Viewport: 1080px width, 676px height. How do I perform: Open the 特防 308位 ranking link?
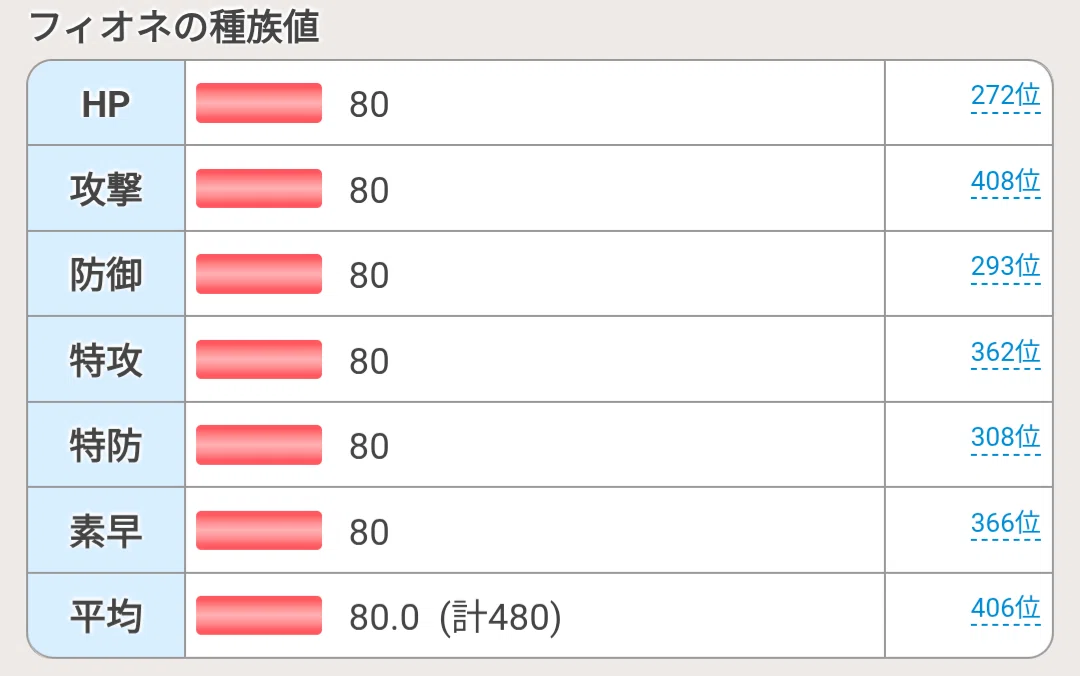(x=1005, y=437)
